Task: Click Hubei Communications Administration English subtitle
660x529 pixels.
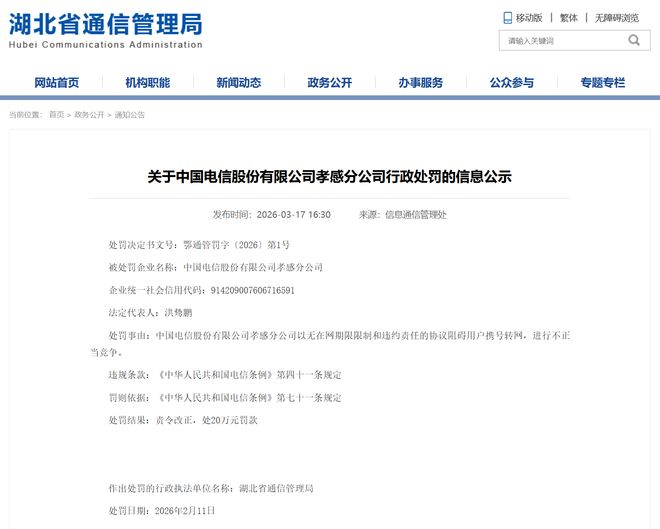Action: tap(106, 45)
